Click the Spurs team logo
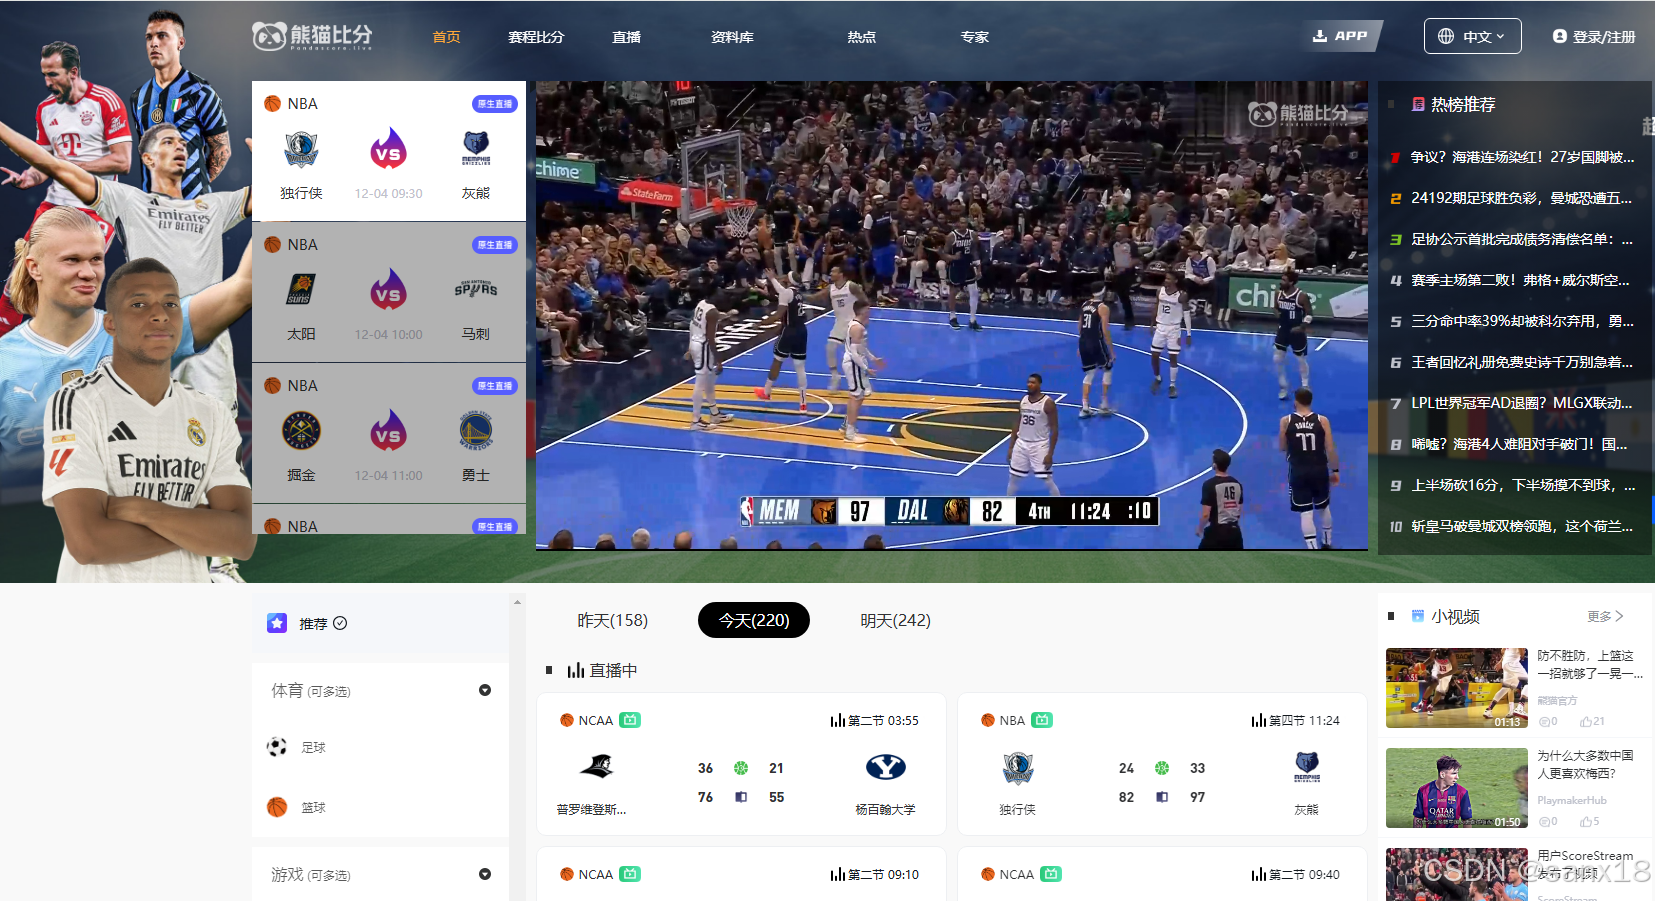Viewport: 1655px width, 901px height. click(x=476, y=289)
